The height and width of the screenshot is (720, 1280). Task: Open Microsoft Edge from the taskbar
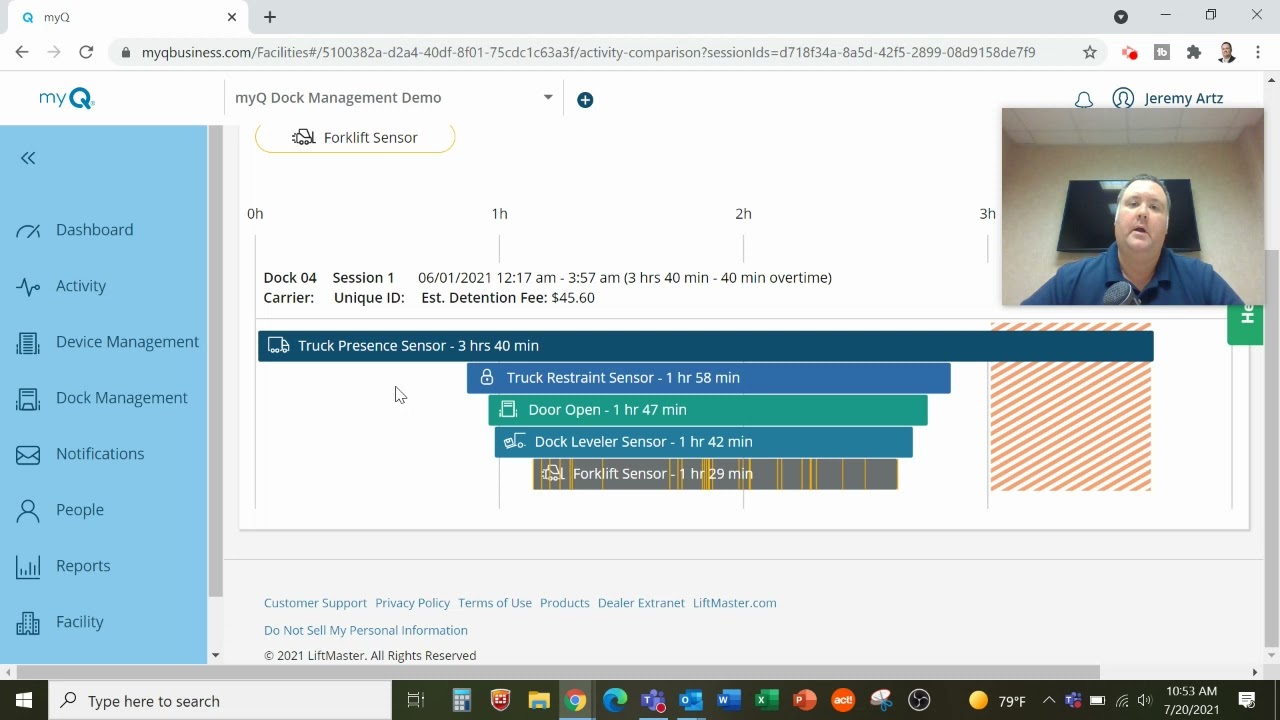(614, 701)
